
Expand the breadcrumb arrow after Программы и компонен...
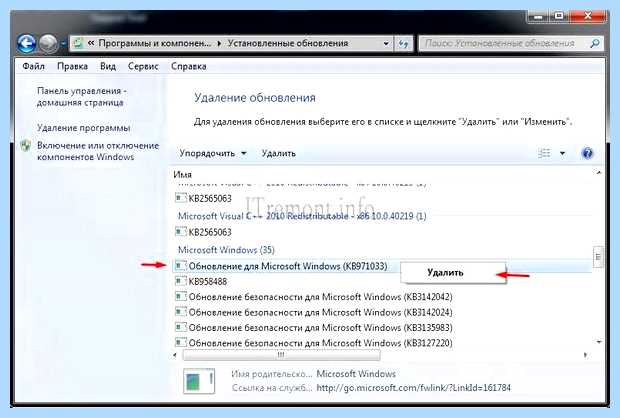(x=219, y=44)
